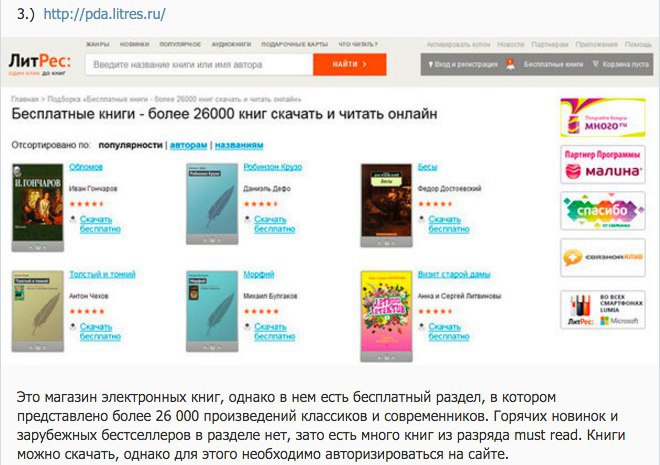660x465 pixels.
Task: Click the bonus ribbon icon in grey bar
Action: 510,64
